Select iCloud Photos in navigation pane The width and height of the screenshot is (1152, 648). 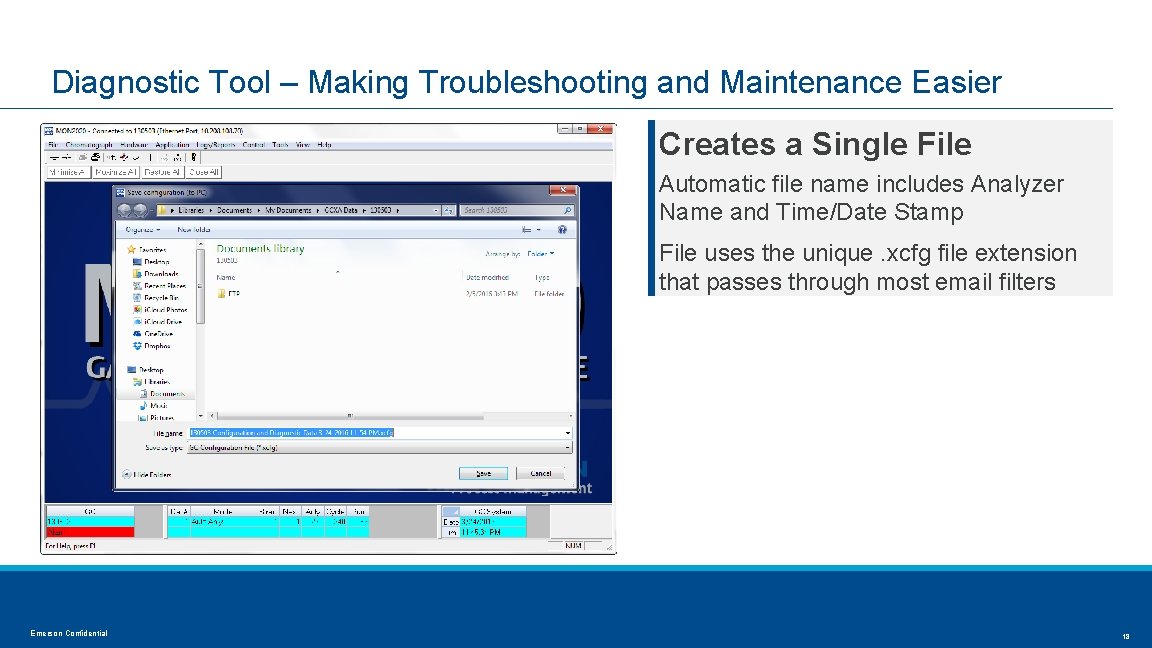(x=160, y=310)
